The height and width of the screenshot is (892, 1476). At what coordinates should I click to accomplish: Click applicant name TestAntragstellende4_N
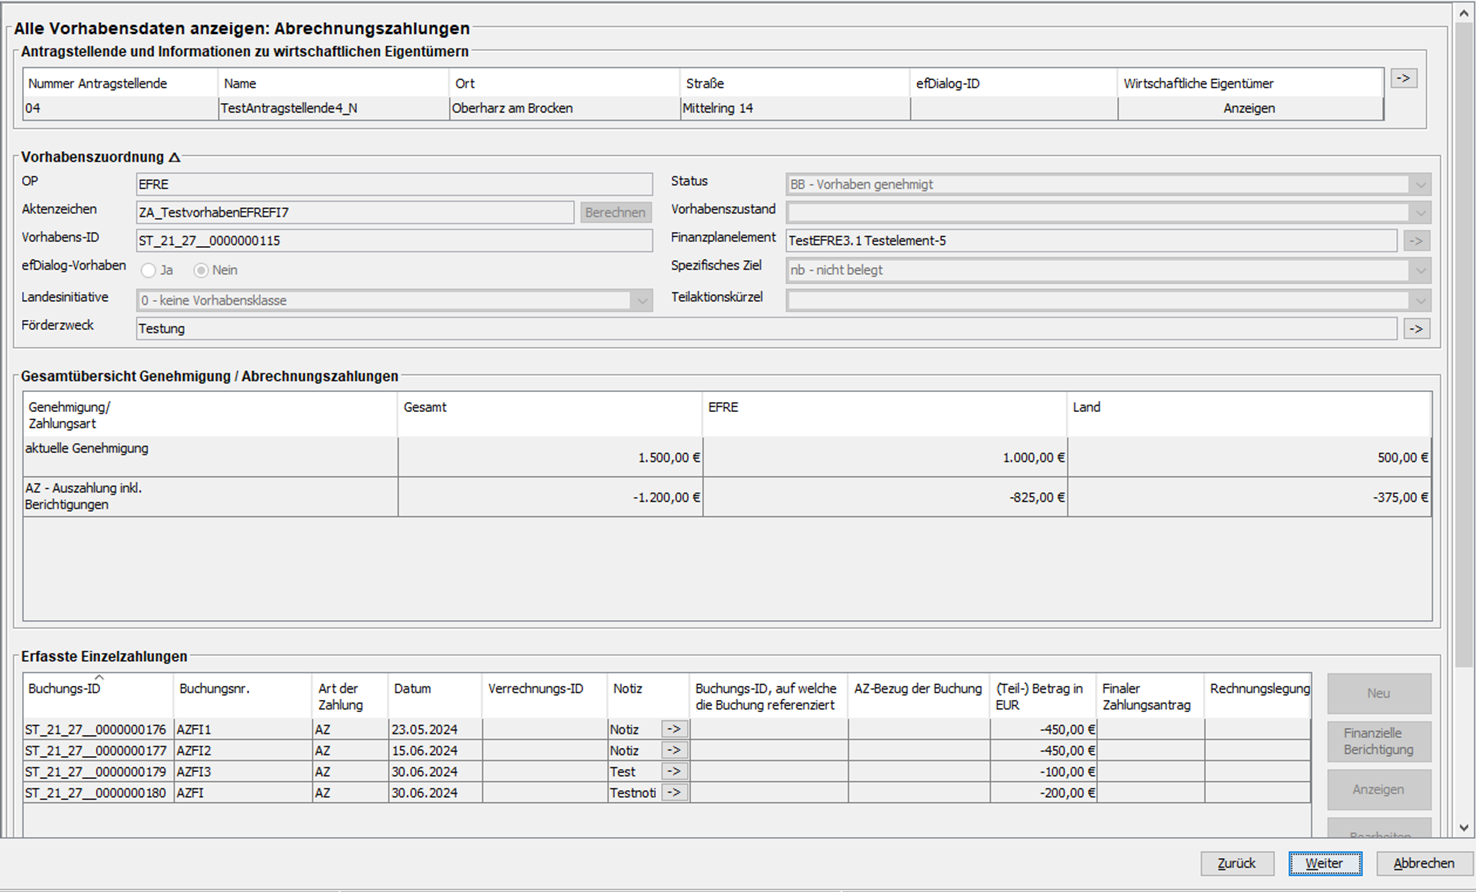289,108
